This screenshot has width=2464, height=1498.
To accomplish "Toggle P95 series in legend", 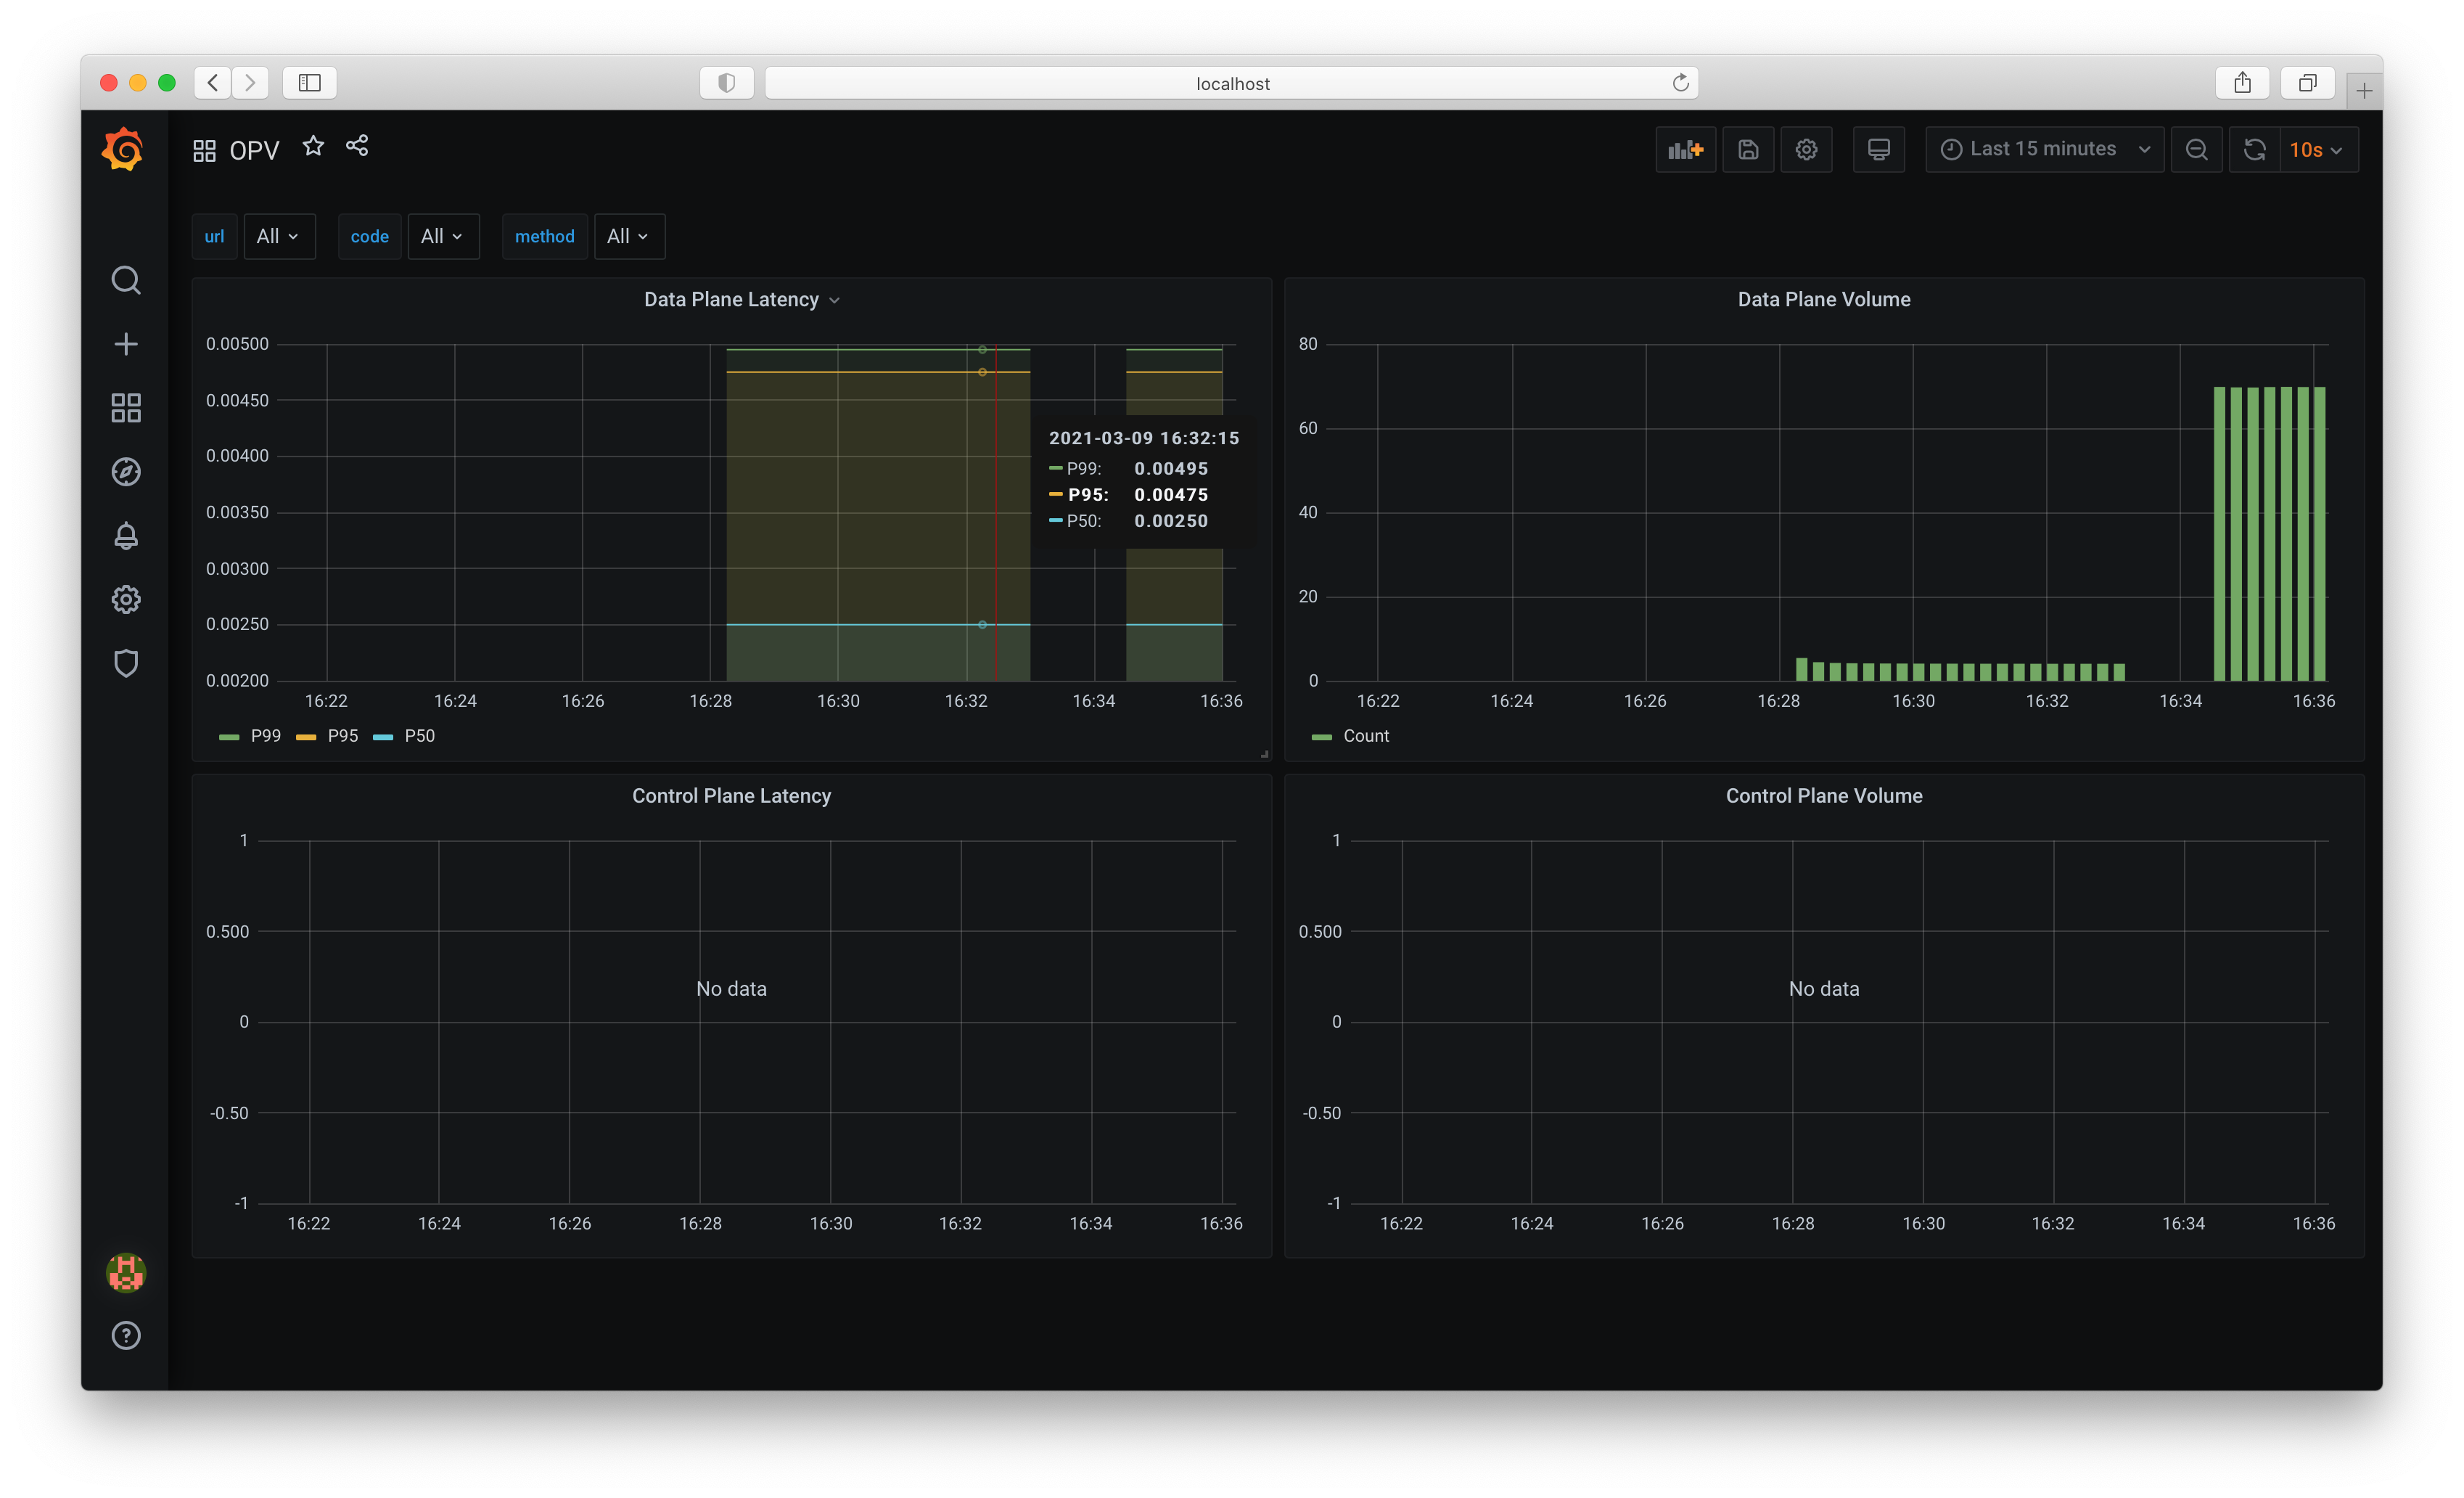I will (343, 736).
